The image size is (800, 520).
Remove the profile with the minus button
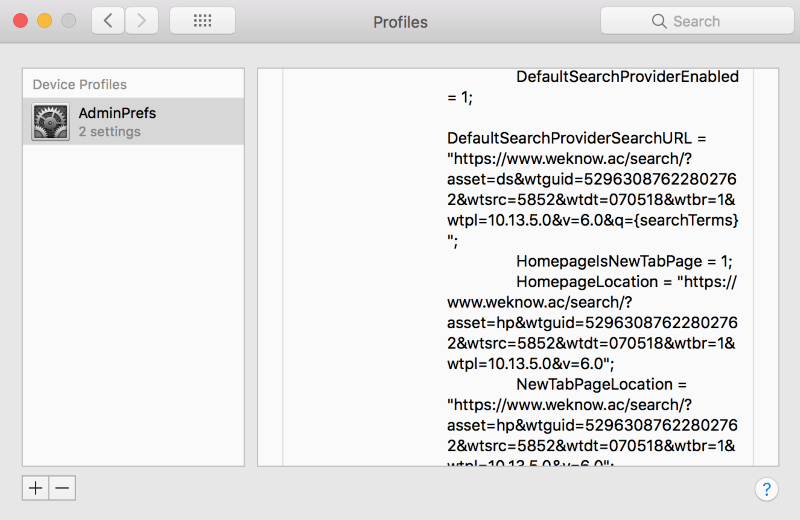pos(62,488)
